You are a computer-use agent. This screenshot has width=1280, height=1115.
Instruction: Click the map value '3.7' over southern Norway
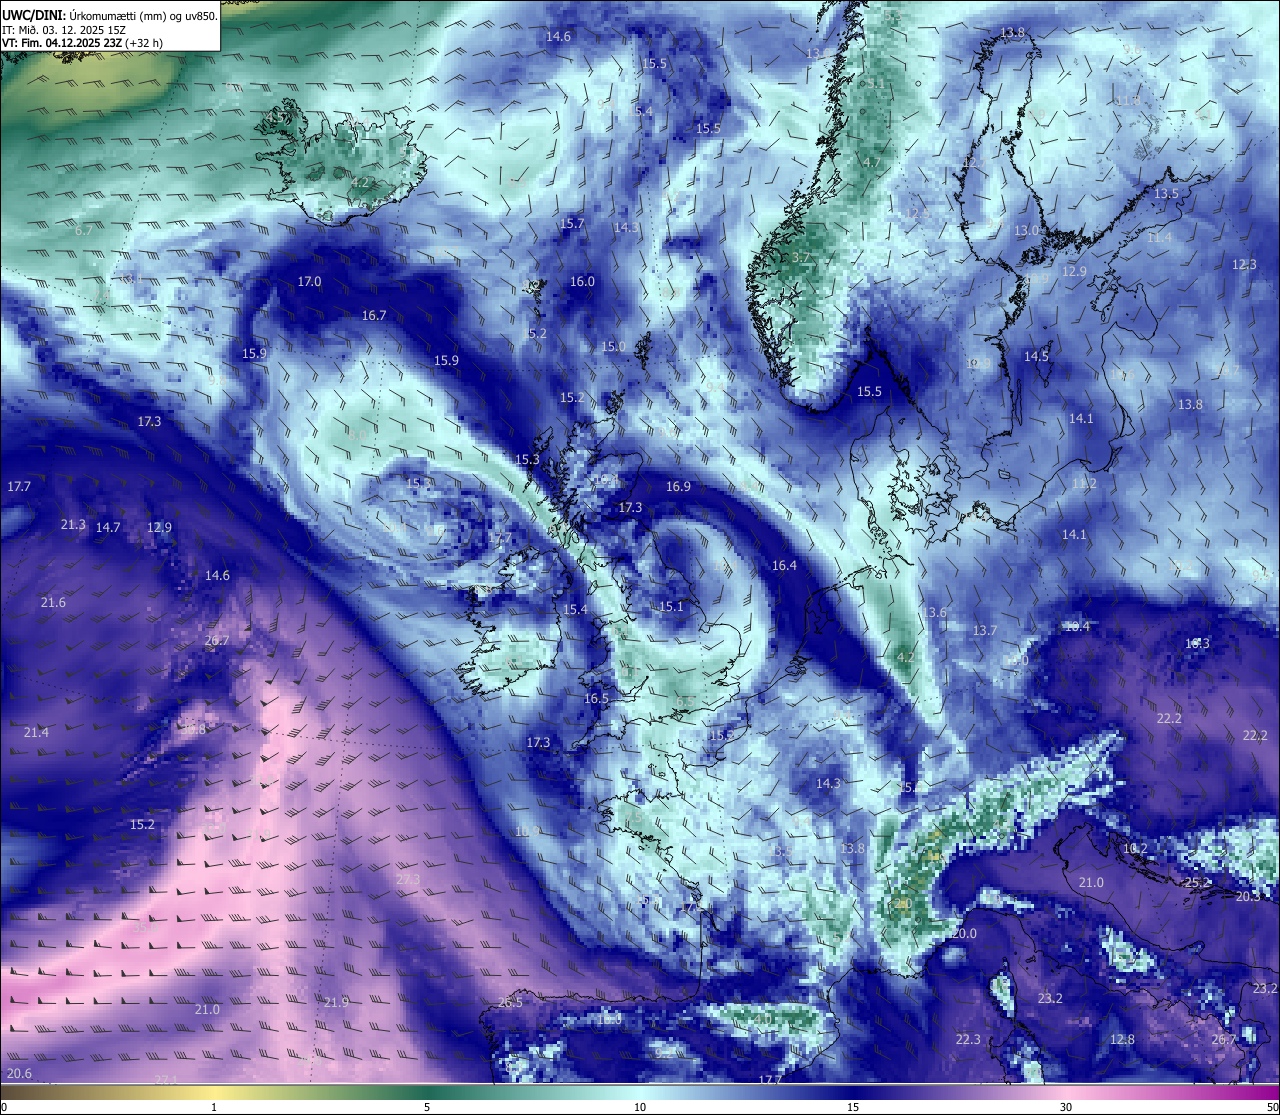[800, 257]
